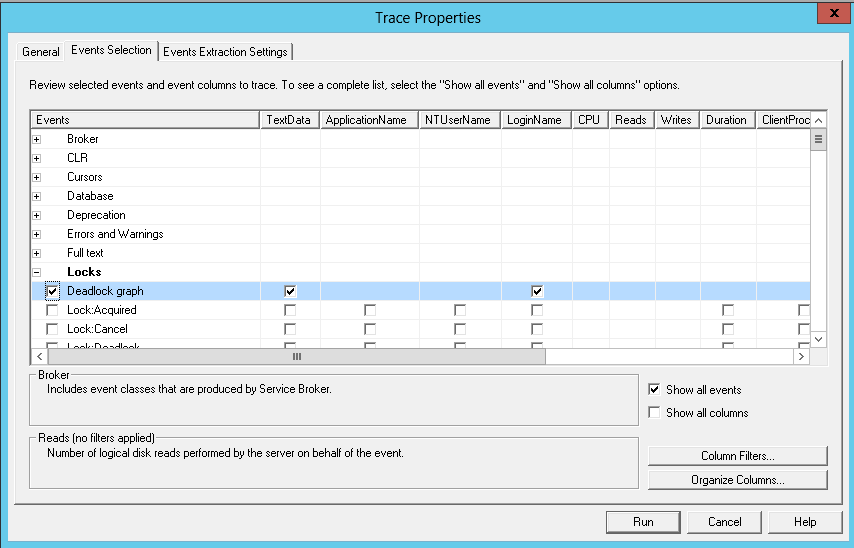Expand the Database event category

[x=37, y=196]
